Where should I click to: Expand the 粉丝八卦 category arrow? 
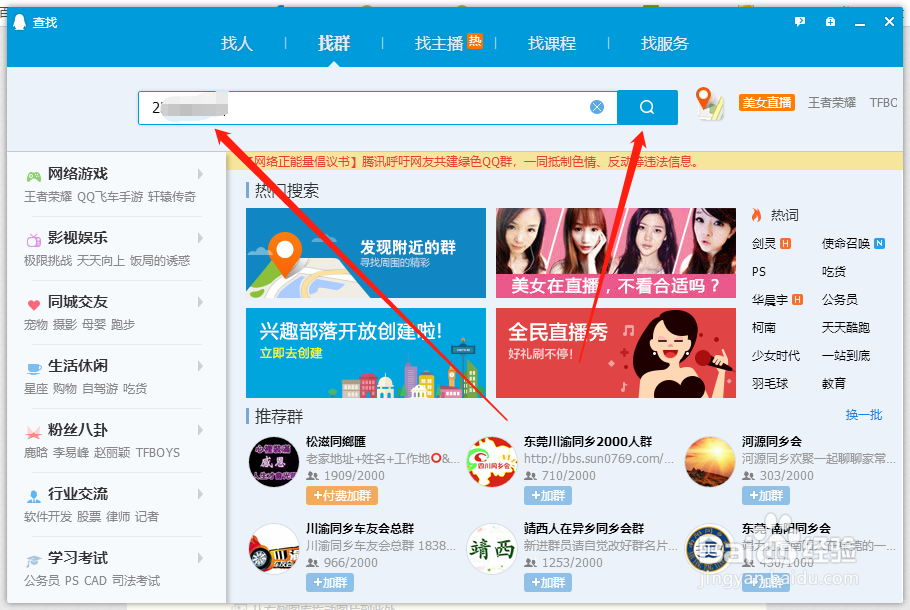click(x=200, y=430)
